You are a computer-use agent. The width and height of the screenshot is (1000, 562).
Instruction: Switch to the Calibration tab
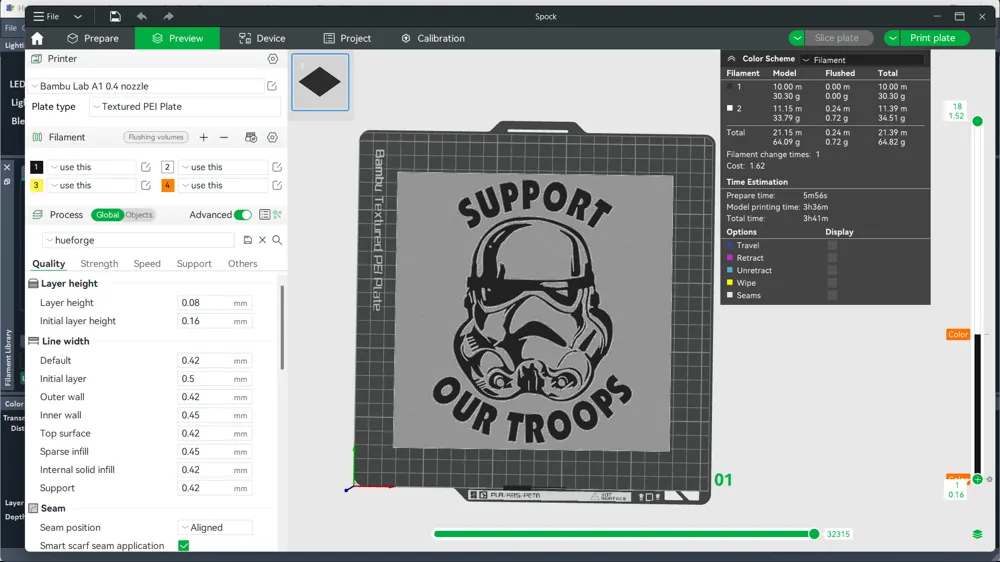pyautogui.click(x=433, y=38)
